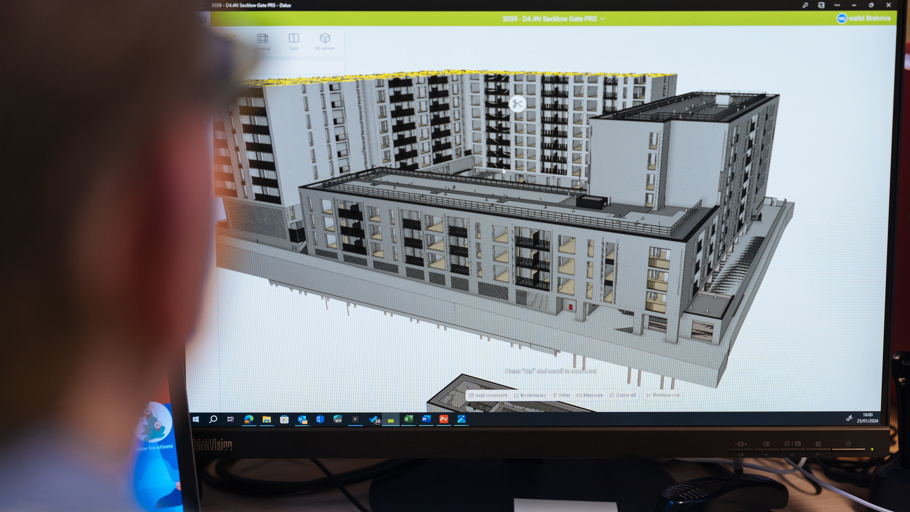Screen dimensions: 910x512
Task: Click the key icon in title bar
Action: 805,5
